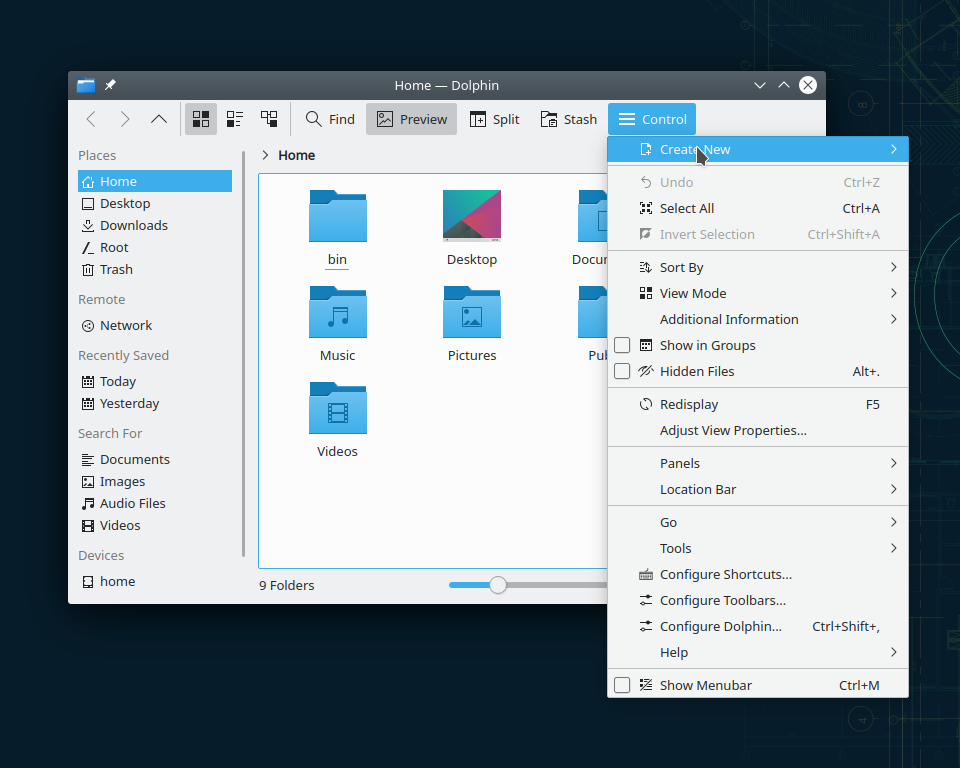Search for Documents in sidebar
Viewport: 960px width, 768px height.
[155, 459]
